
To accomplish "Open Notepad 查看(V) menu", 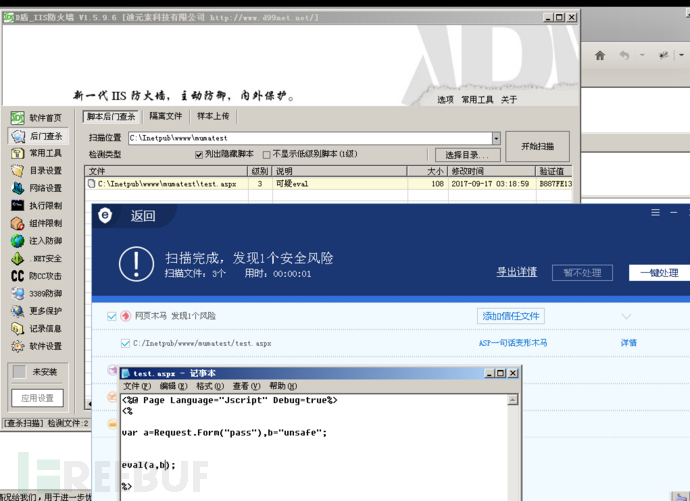I will [x=246, y=386].
